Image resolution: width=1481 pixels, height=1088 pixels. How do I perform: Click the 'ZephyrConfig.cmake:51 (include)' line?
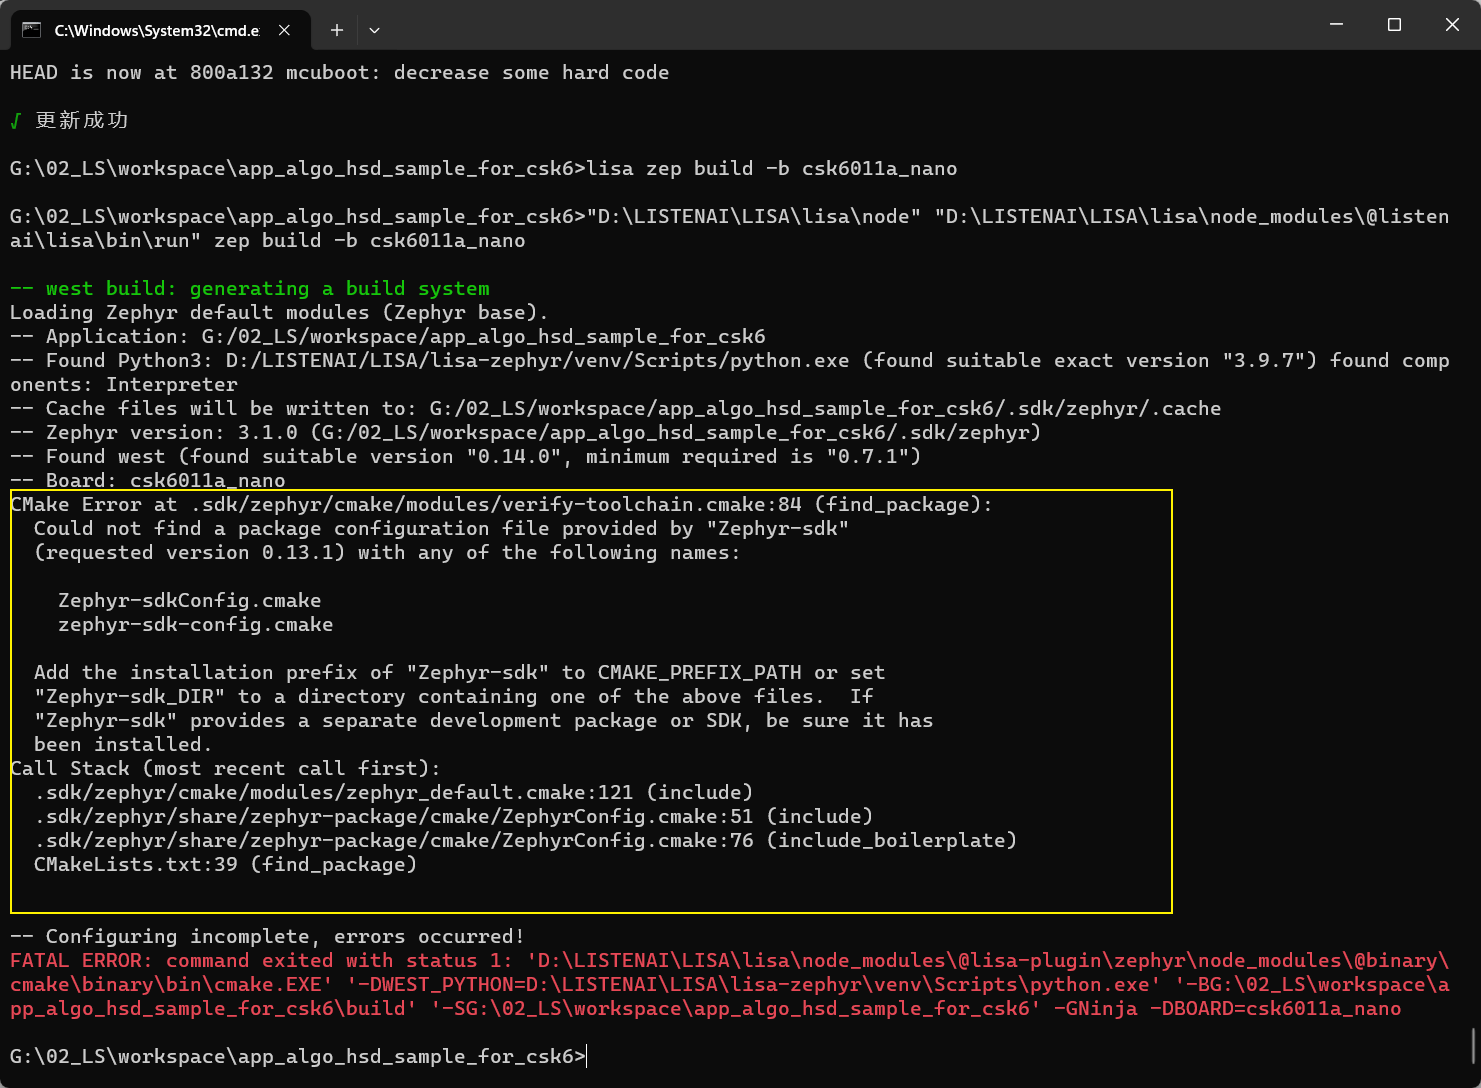(454, 816)
